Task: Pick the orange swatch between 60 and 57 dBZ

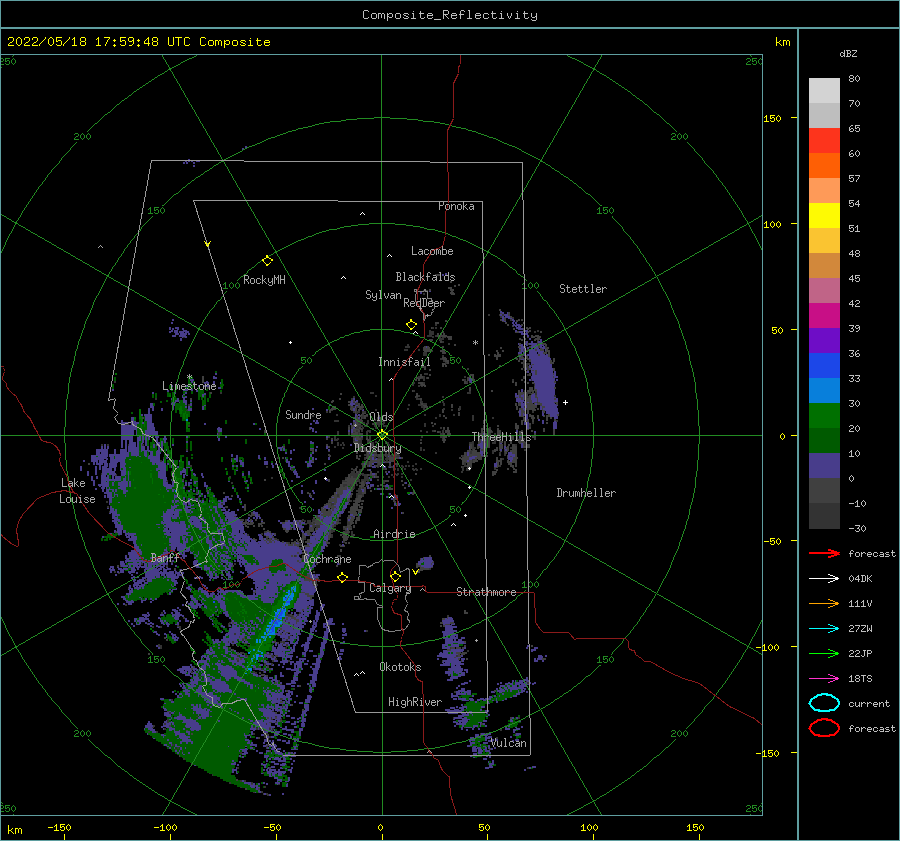Action: pyautogui.click(x=824, y=166)
